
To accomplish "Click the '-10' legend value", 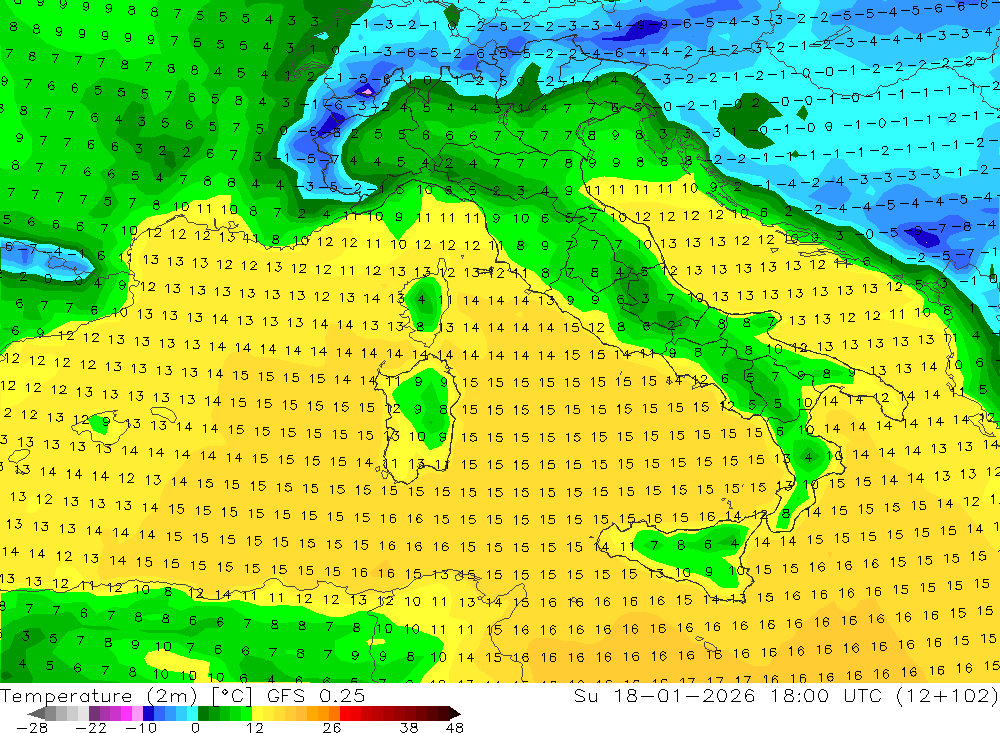I will click(x=142, y=727).
